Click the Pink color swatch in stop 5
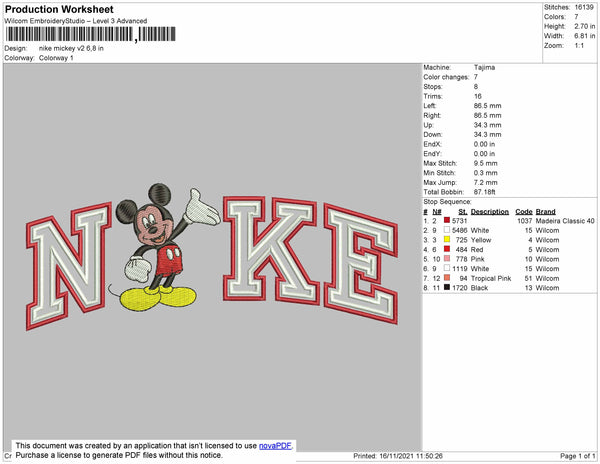The width and height of the screenshot is (600, 464). coord(447,259)
